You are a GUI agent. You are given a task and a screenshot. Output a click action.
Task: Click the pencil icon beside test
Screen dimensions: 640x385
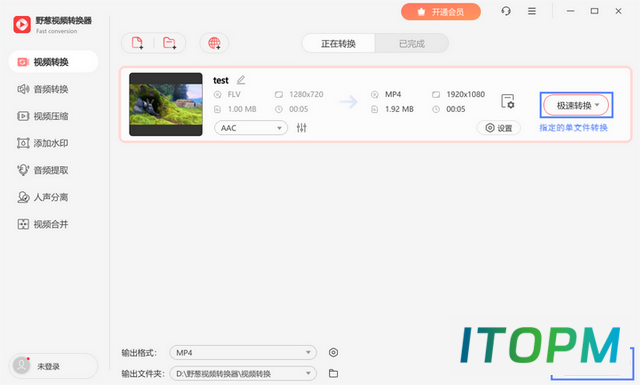241,80
